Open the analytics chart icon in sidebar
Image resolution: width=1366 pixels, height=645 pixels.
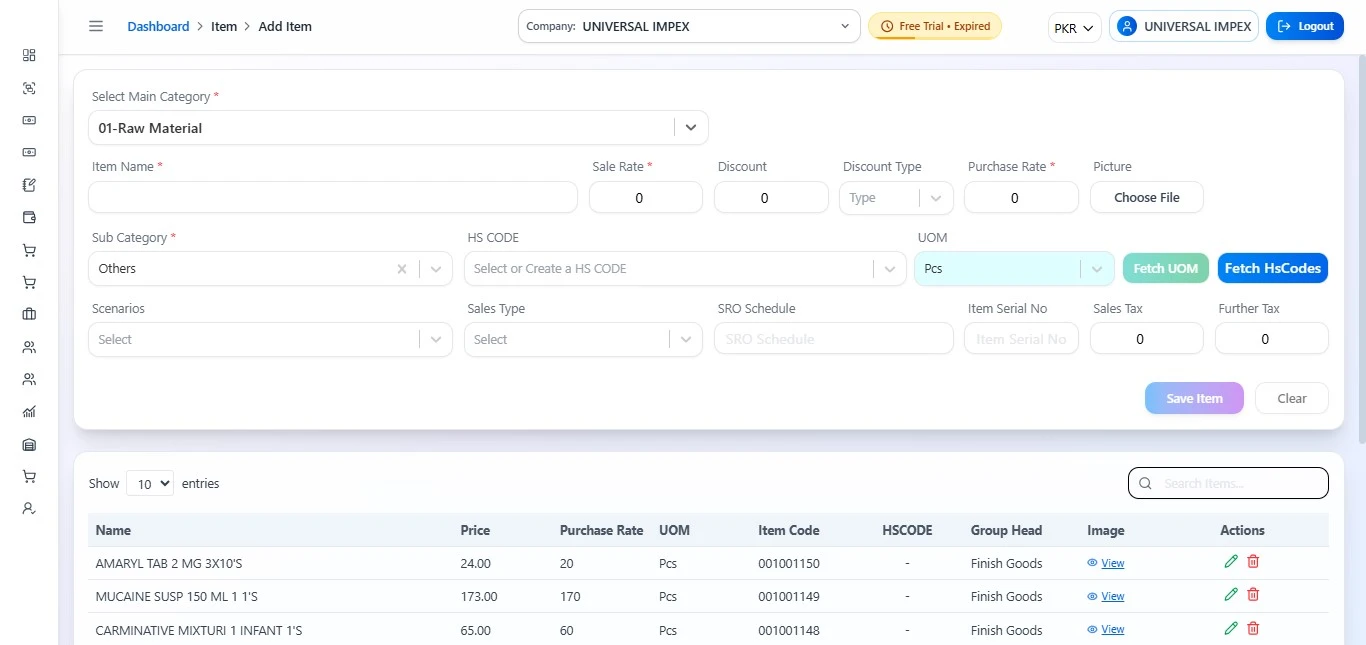pos(29,411)
